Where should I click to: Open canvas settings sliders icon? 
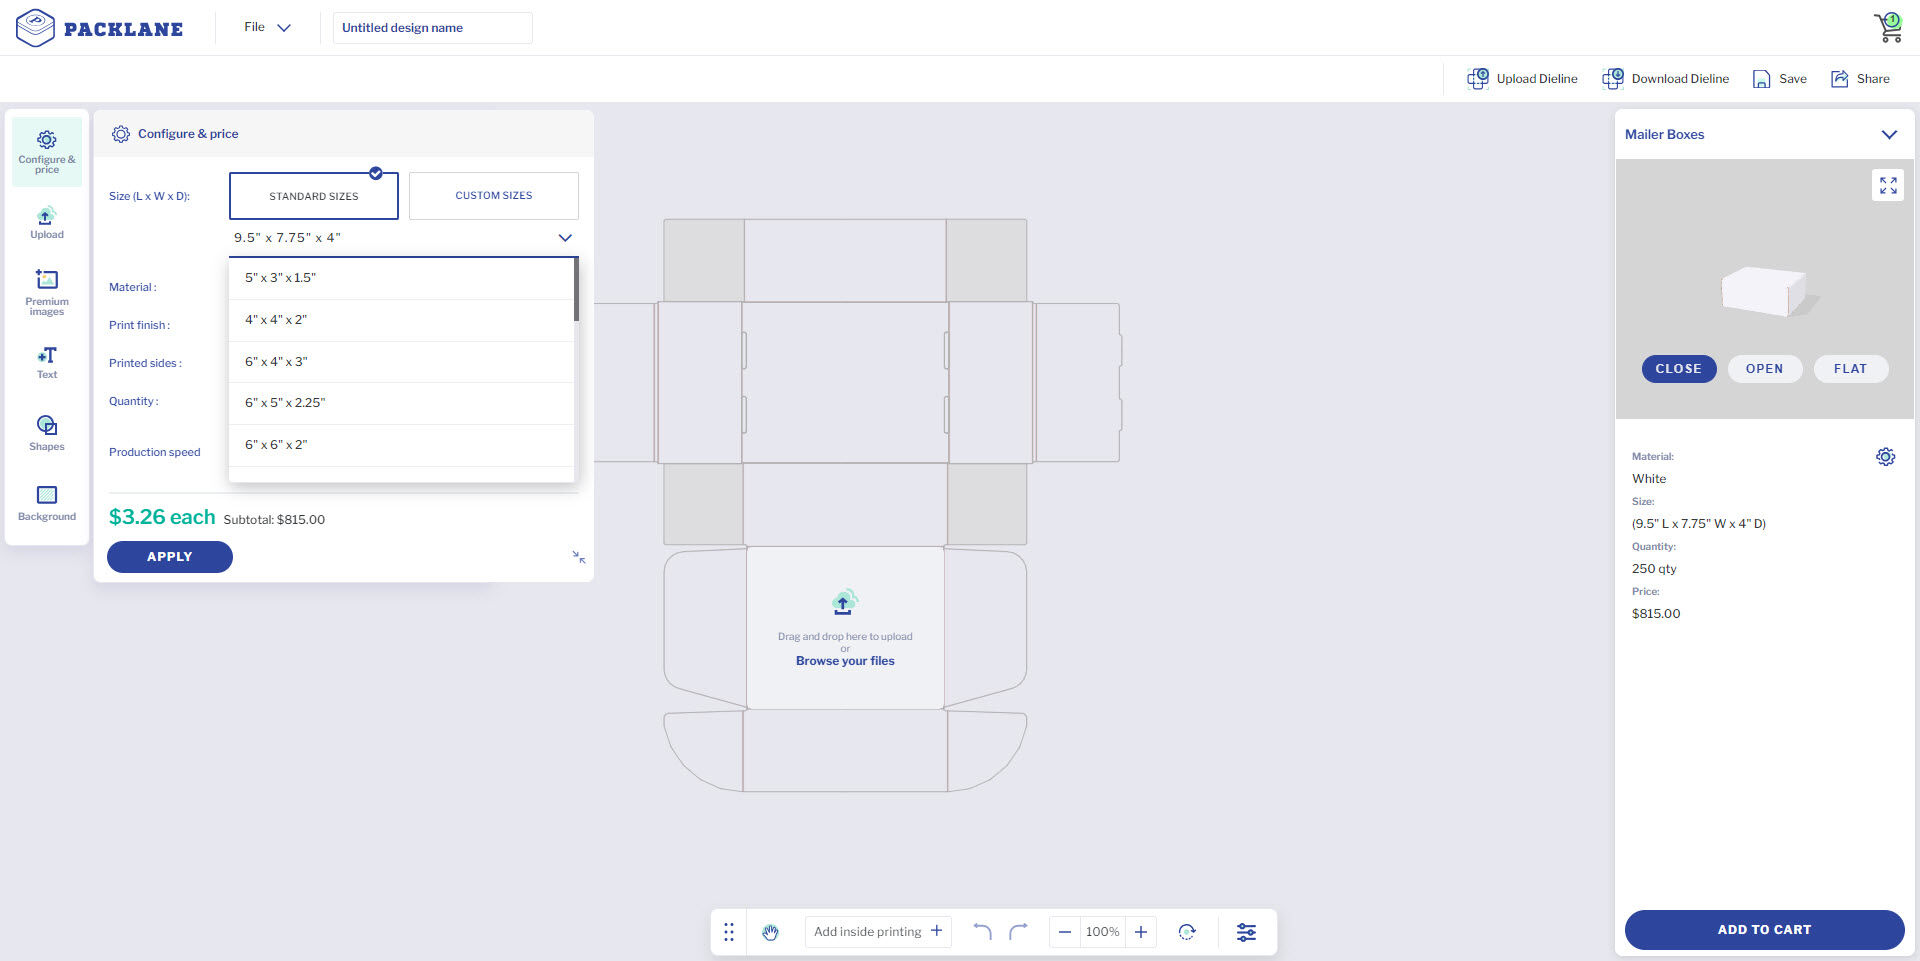1246,932
